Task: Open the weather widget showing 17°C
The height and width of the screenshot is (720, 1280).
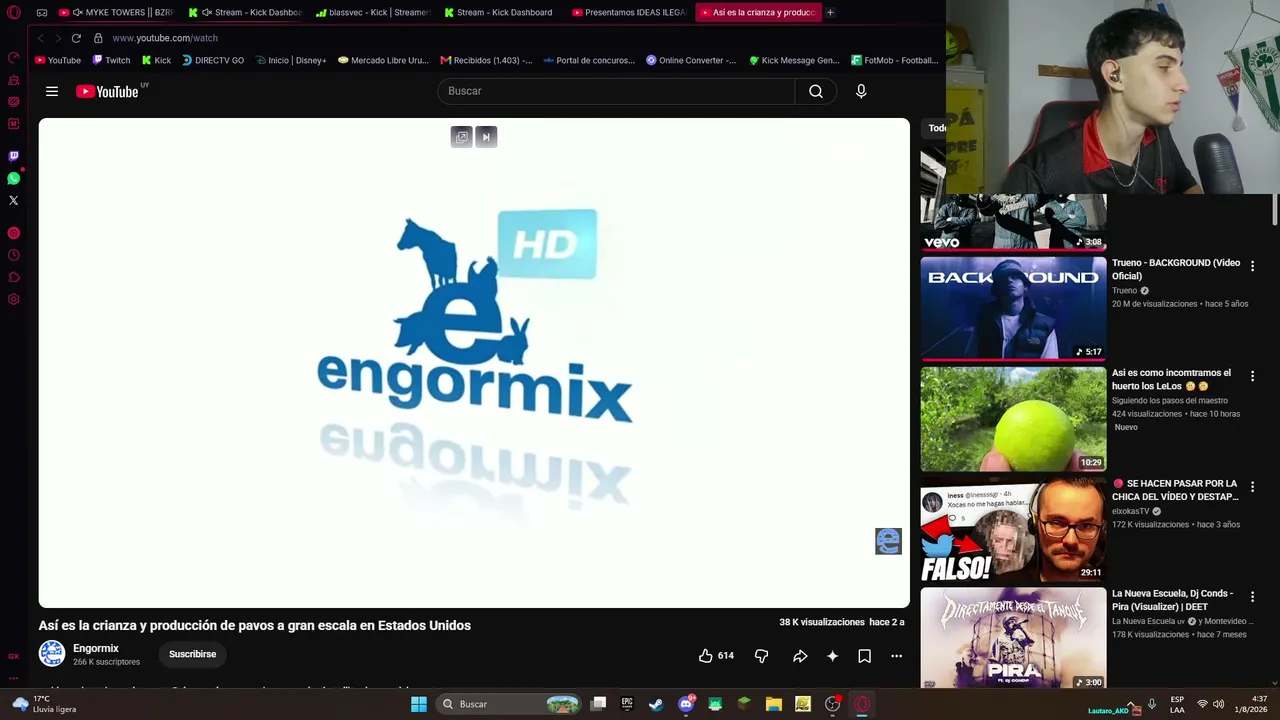Action: [x=45, y=704]
